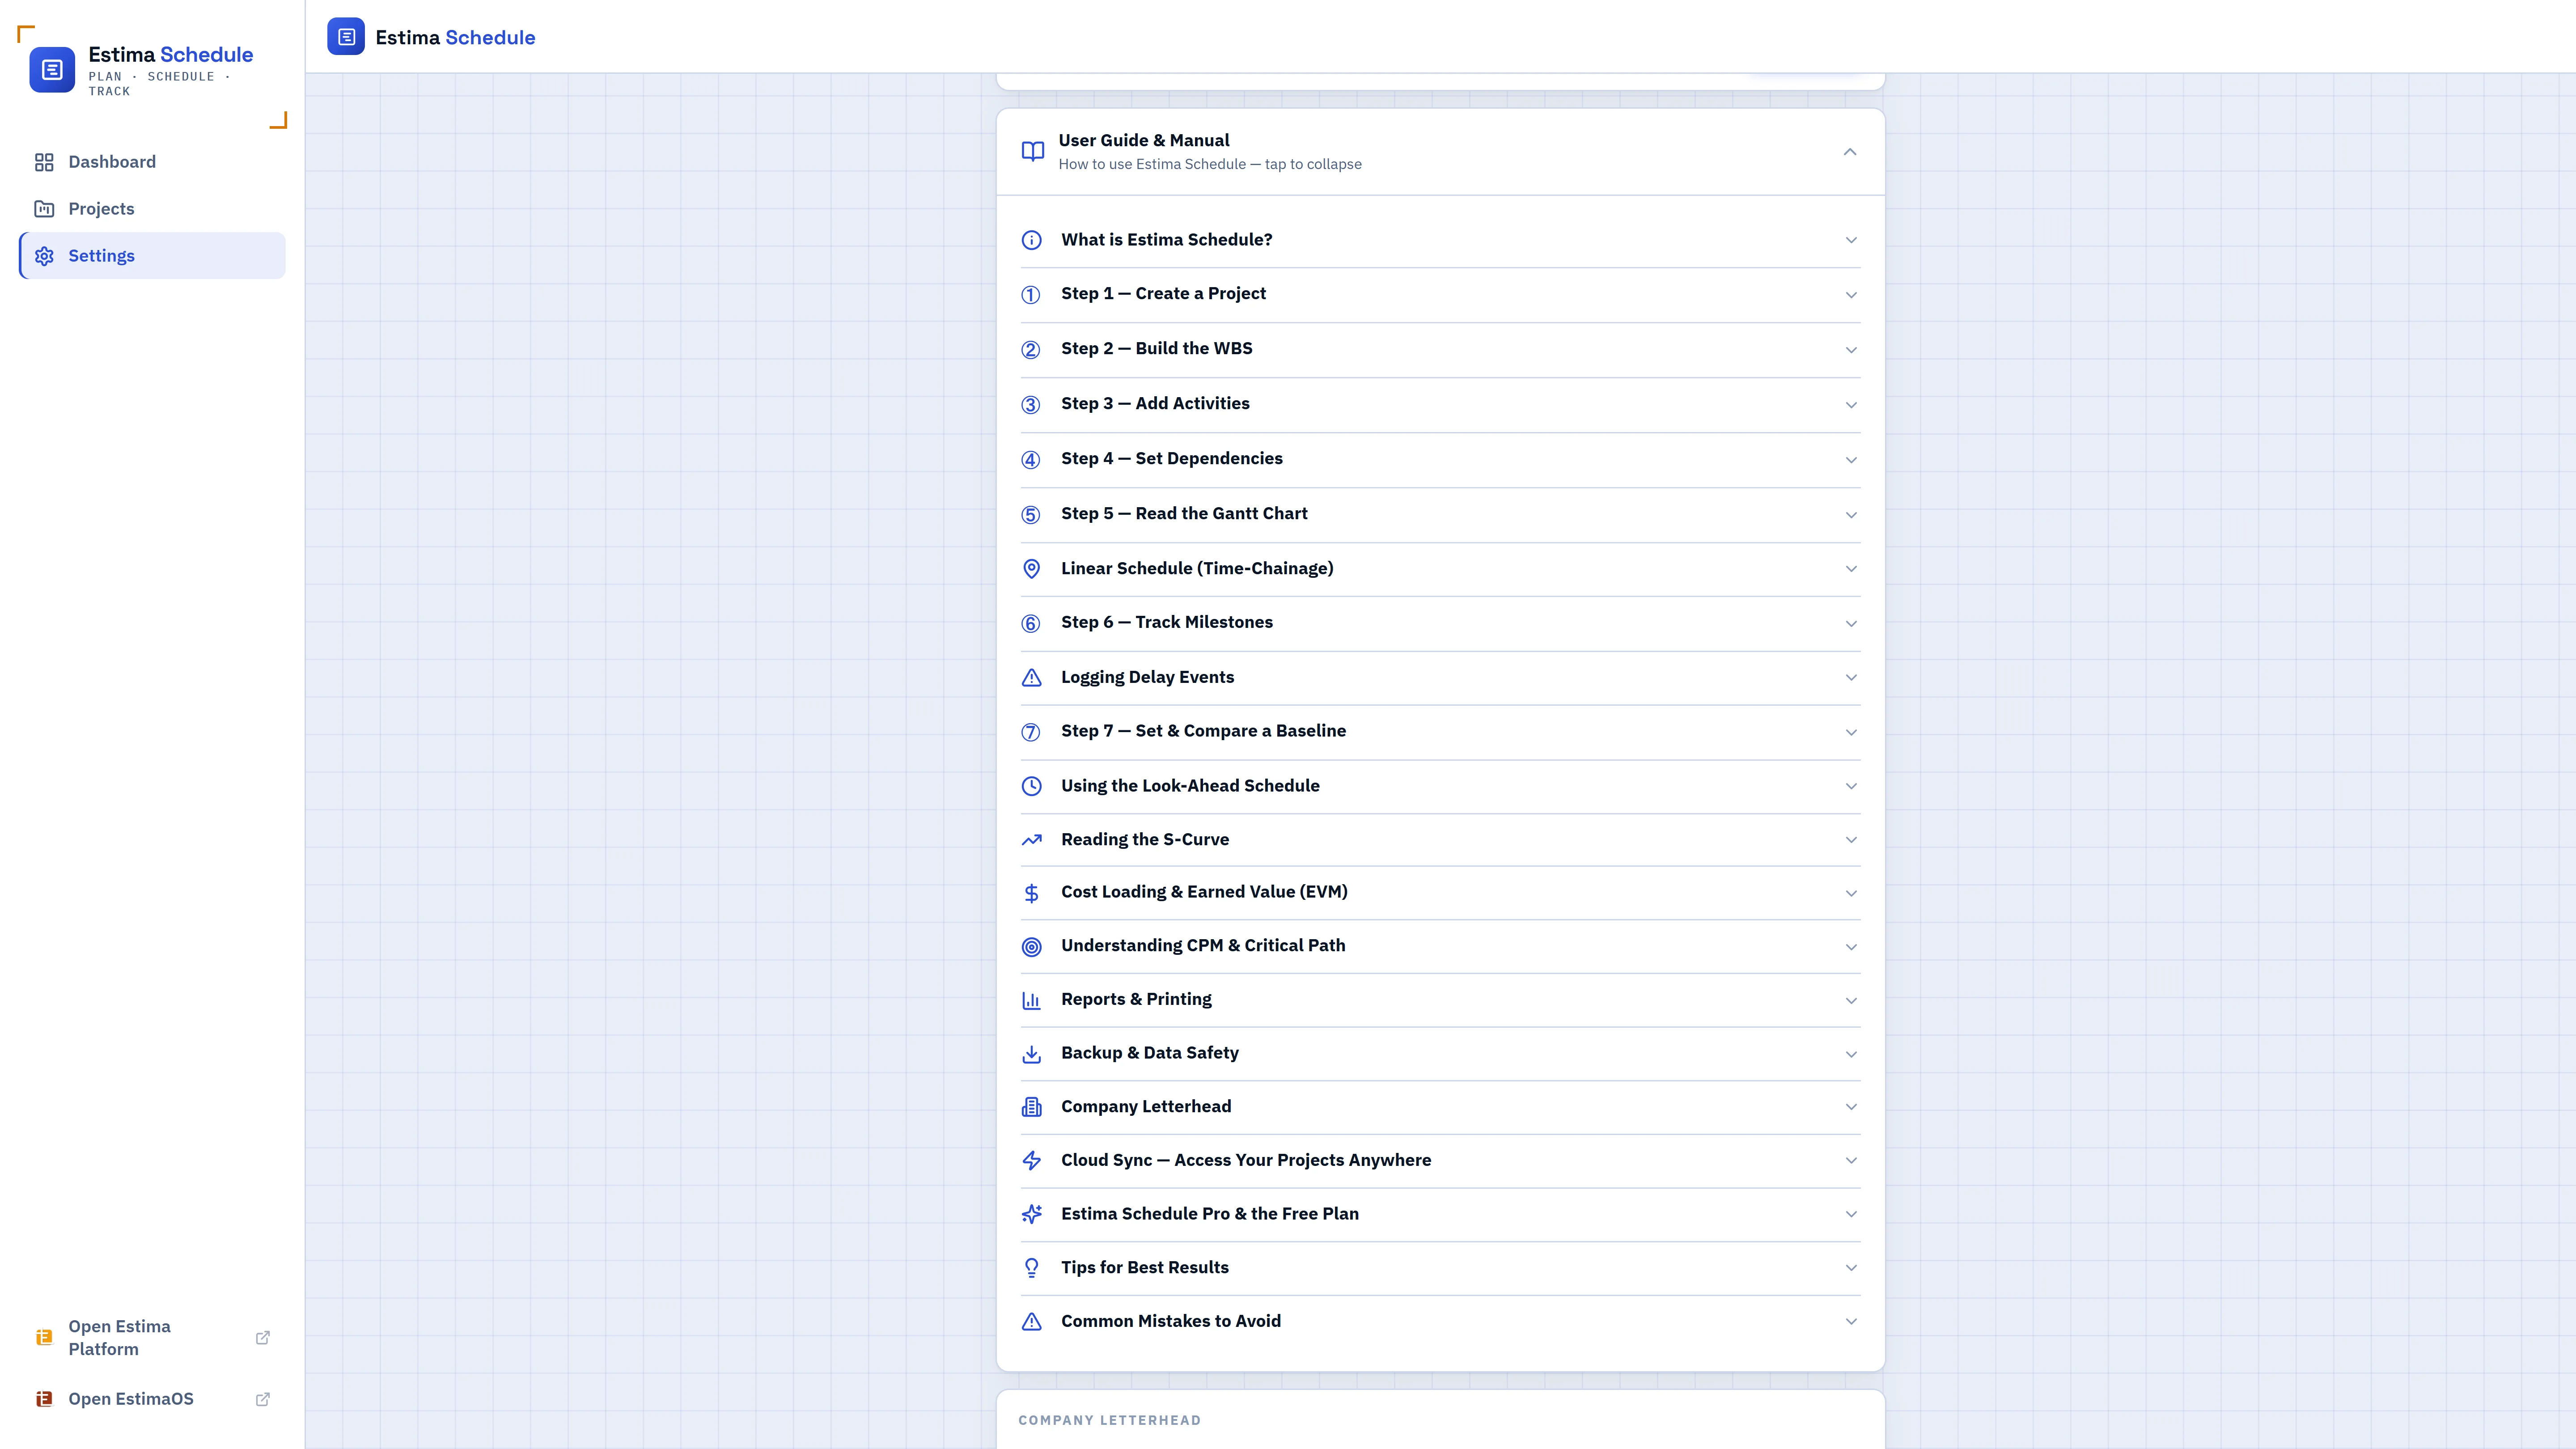Click the map pin Linear Schedule icon

1032,569
